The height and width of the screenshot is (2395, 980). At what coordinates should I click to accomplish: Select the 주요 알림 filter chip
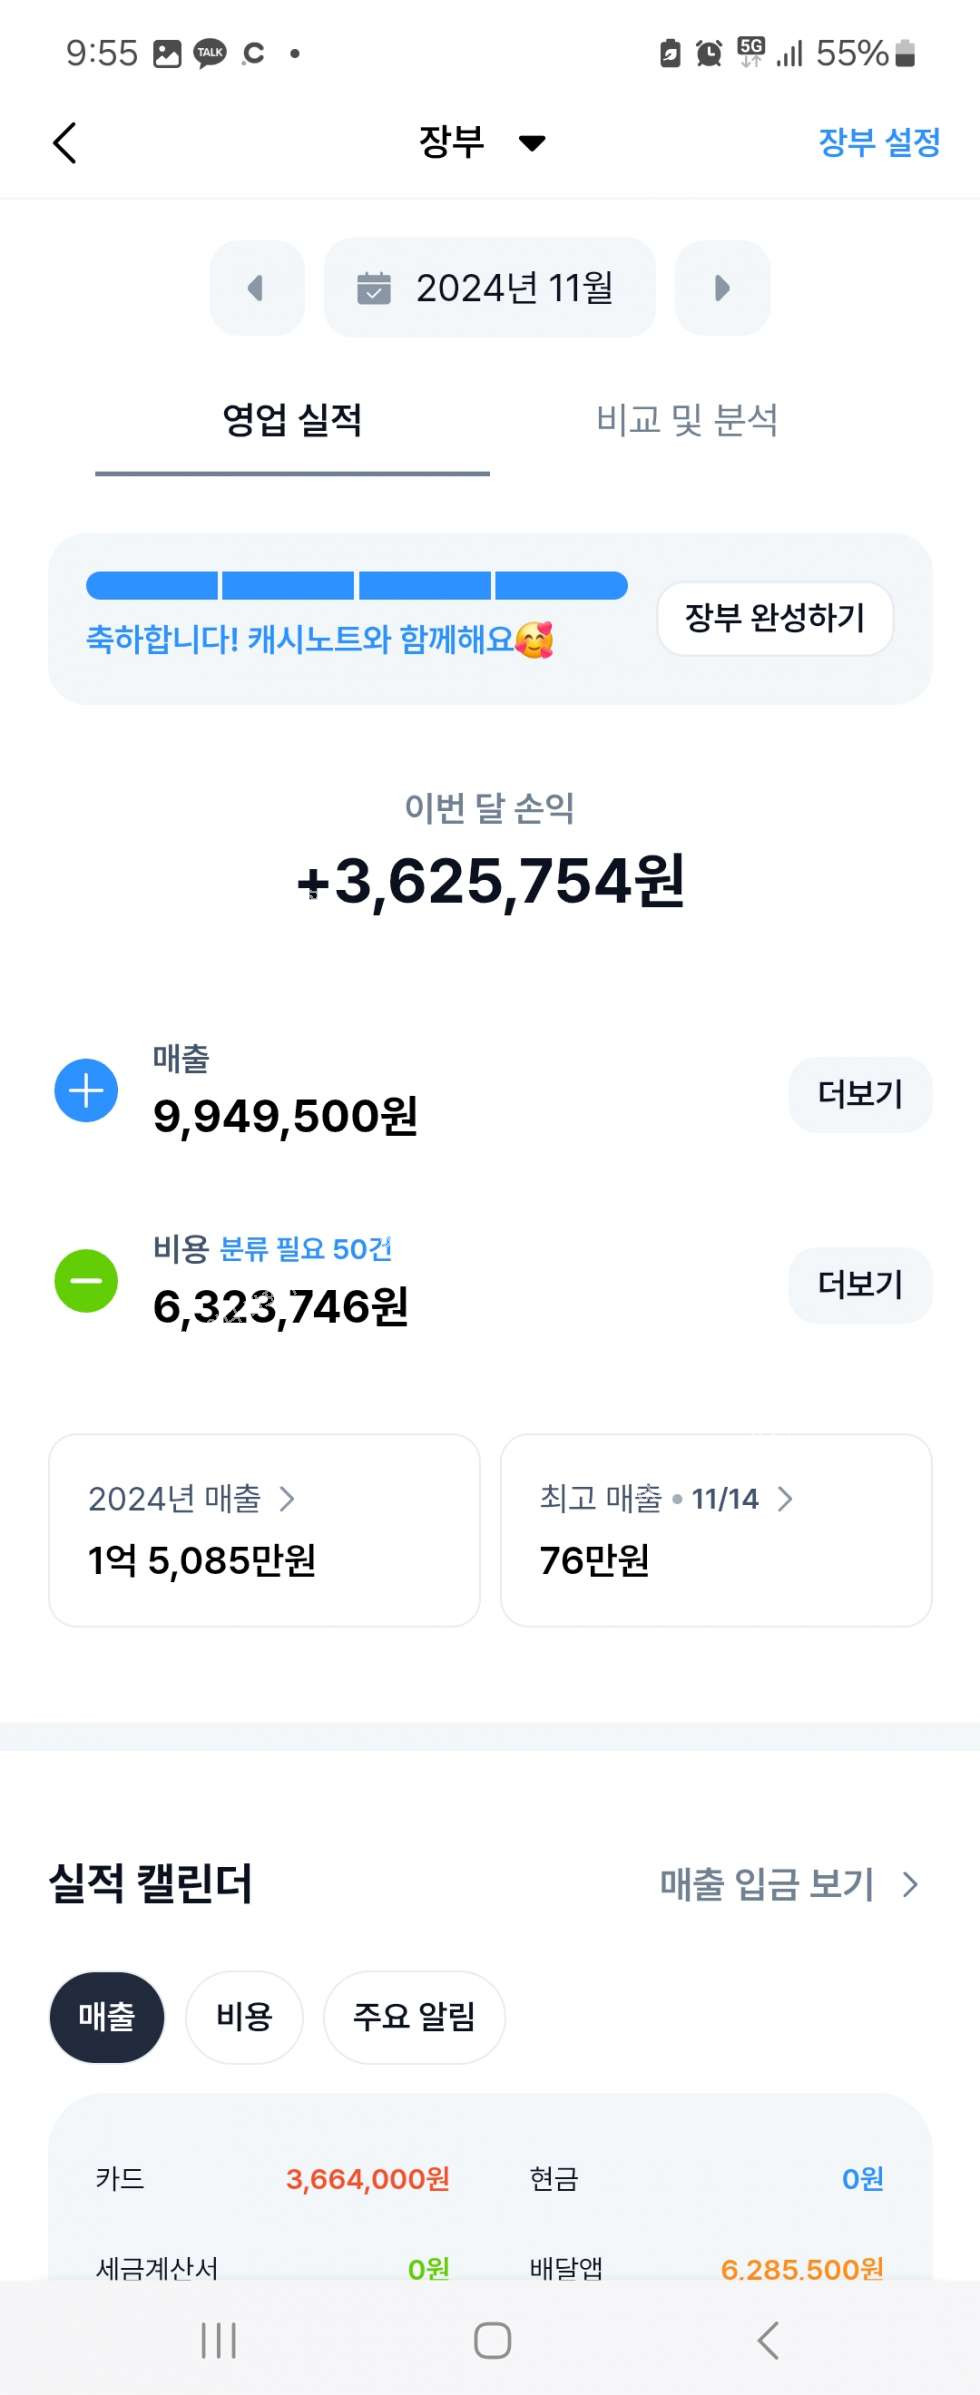pyautogui.click(x=414, y=2016)
